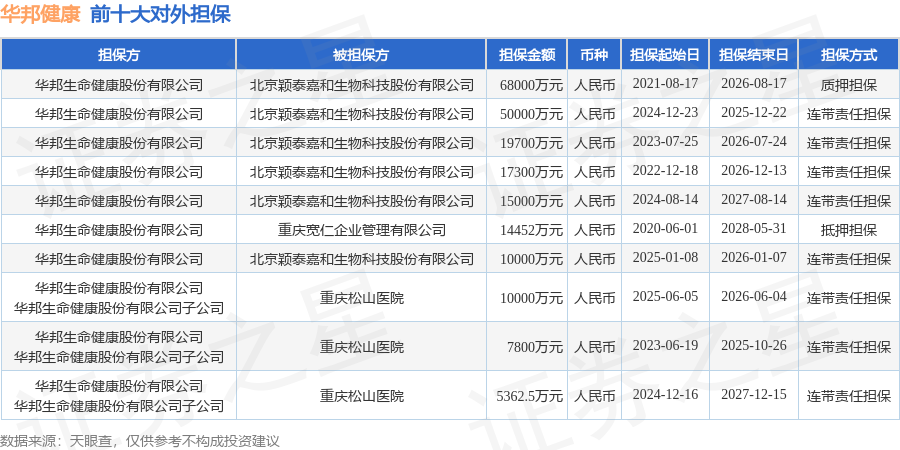Image resolution: width=900 pixels, height=450 pixels.
Task: Click start date 2024-12-16
Action: coord(665,394)
